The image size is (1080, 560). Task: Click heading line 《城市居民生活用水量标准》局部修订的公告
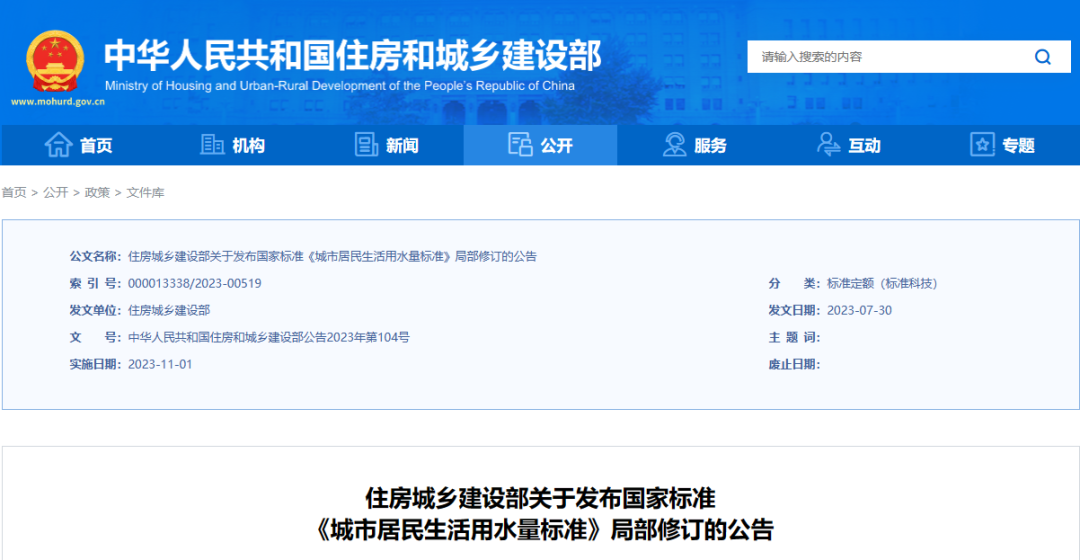544,530
